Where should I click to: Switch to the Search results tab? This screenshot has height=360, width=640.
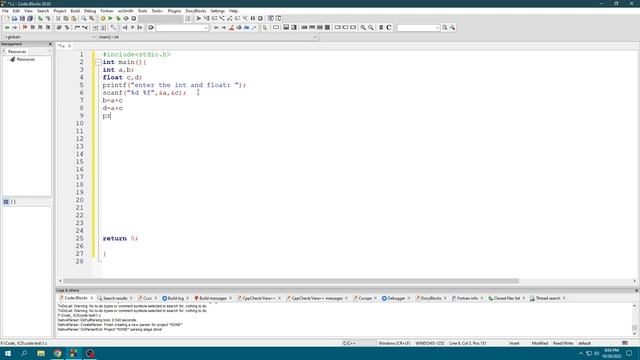pos(115,298)
